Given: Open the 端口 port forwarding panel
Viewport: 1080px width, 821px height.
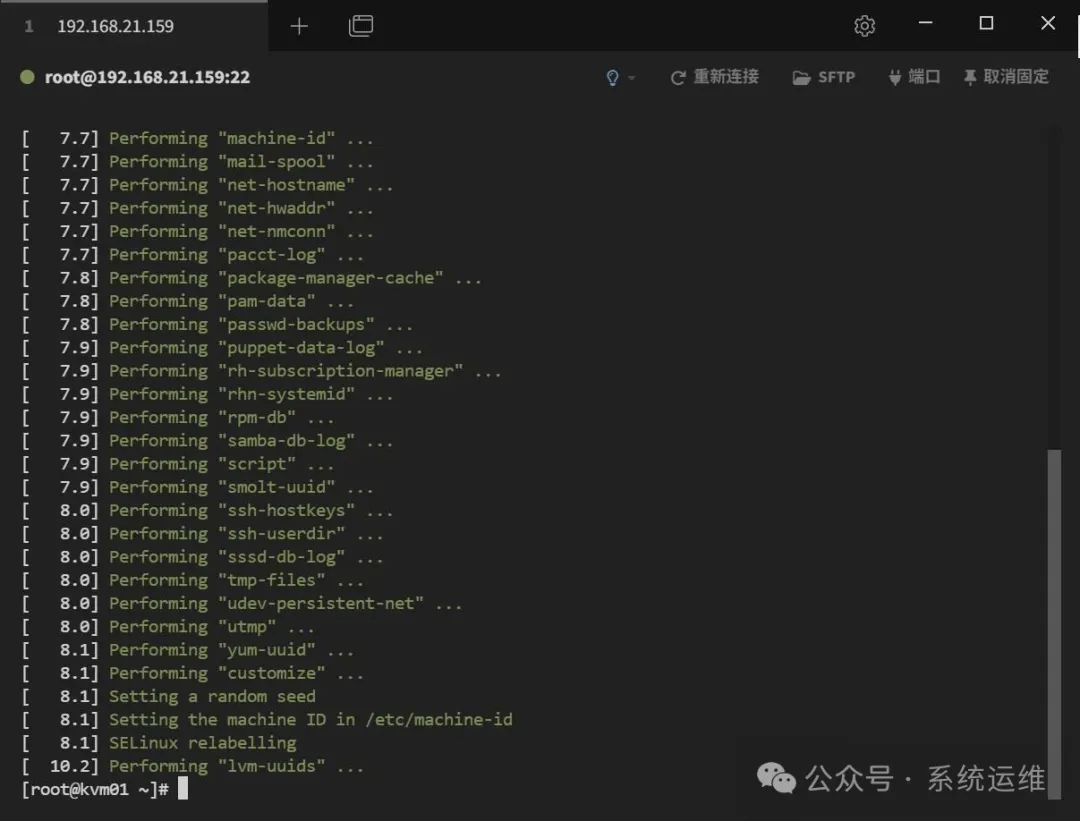Looking at the screenshot, I should point(913,77).
